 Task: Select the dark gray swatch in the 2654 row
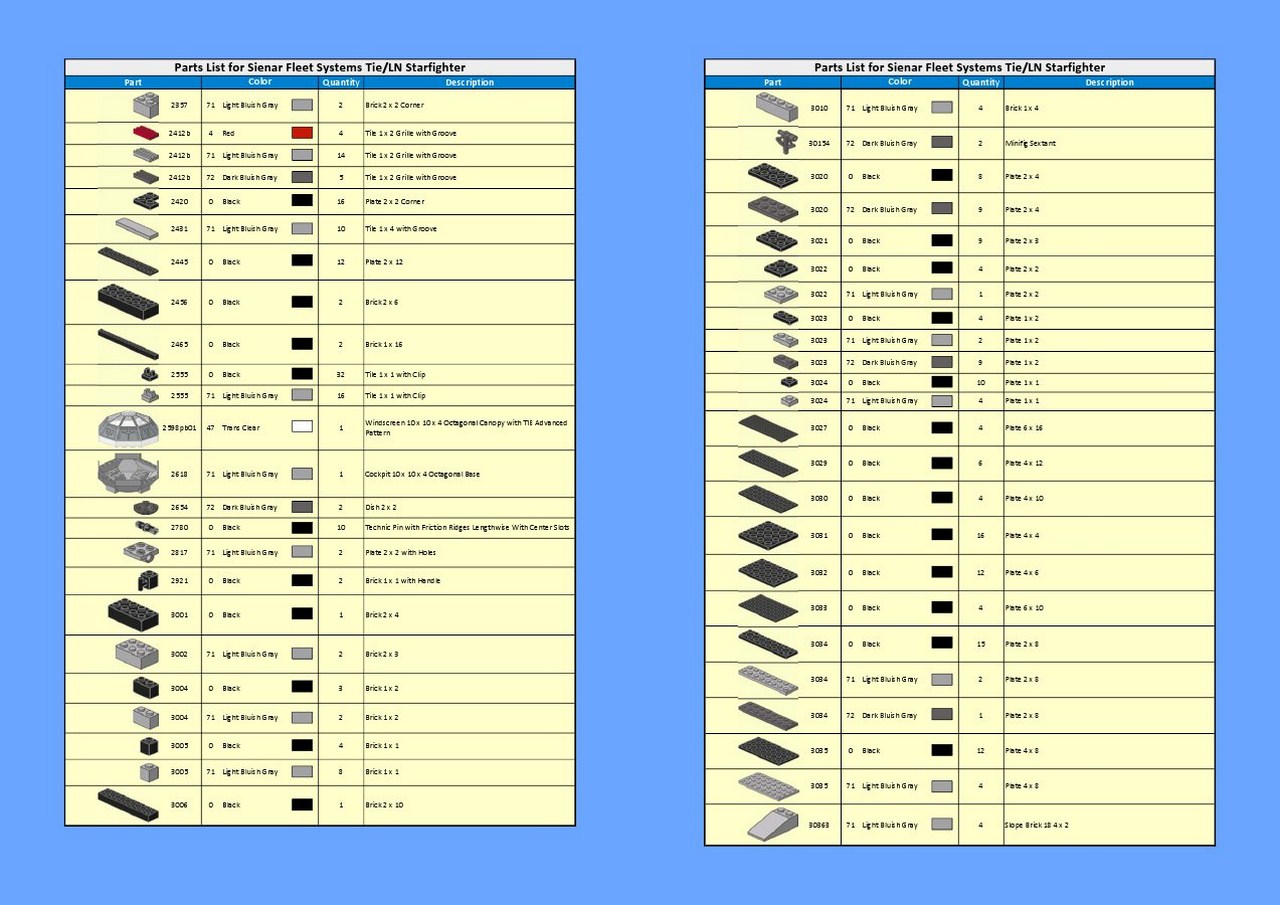302,507
